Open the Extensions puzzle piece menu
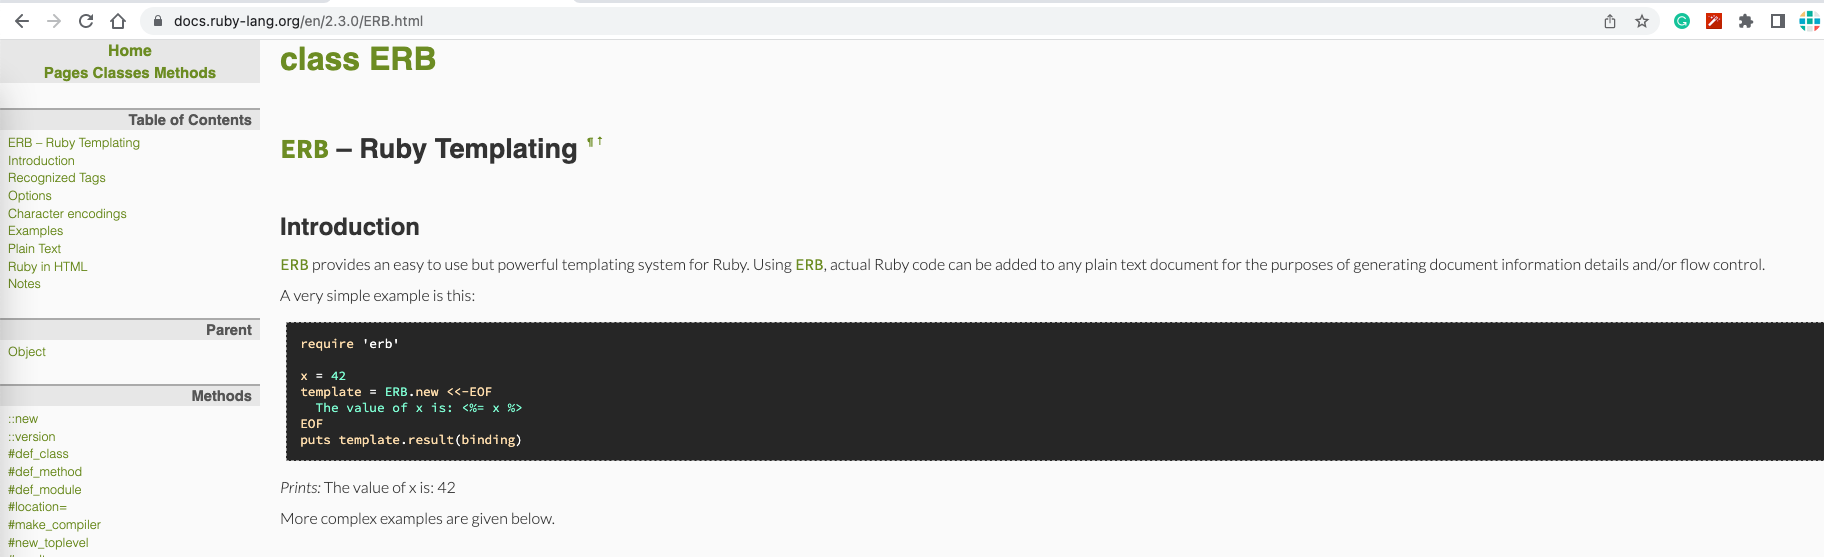Screen dimensions: 1824x557 [x=1746, y=21]
